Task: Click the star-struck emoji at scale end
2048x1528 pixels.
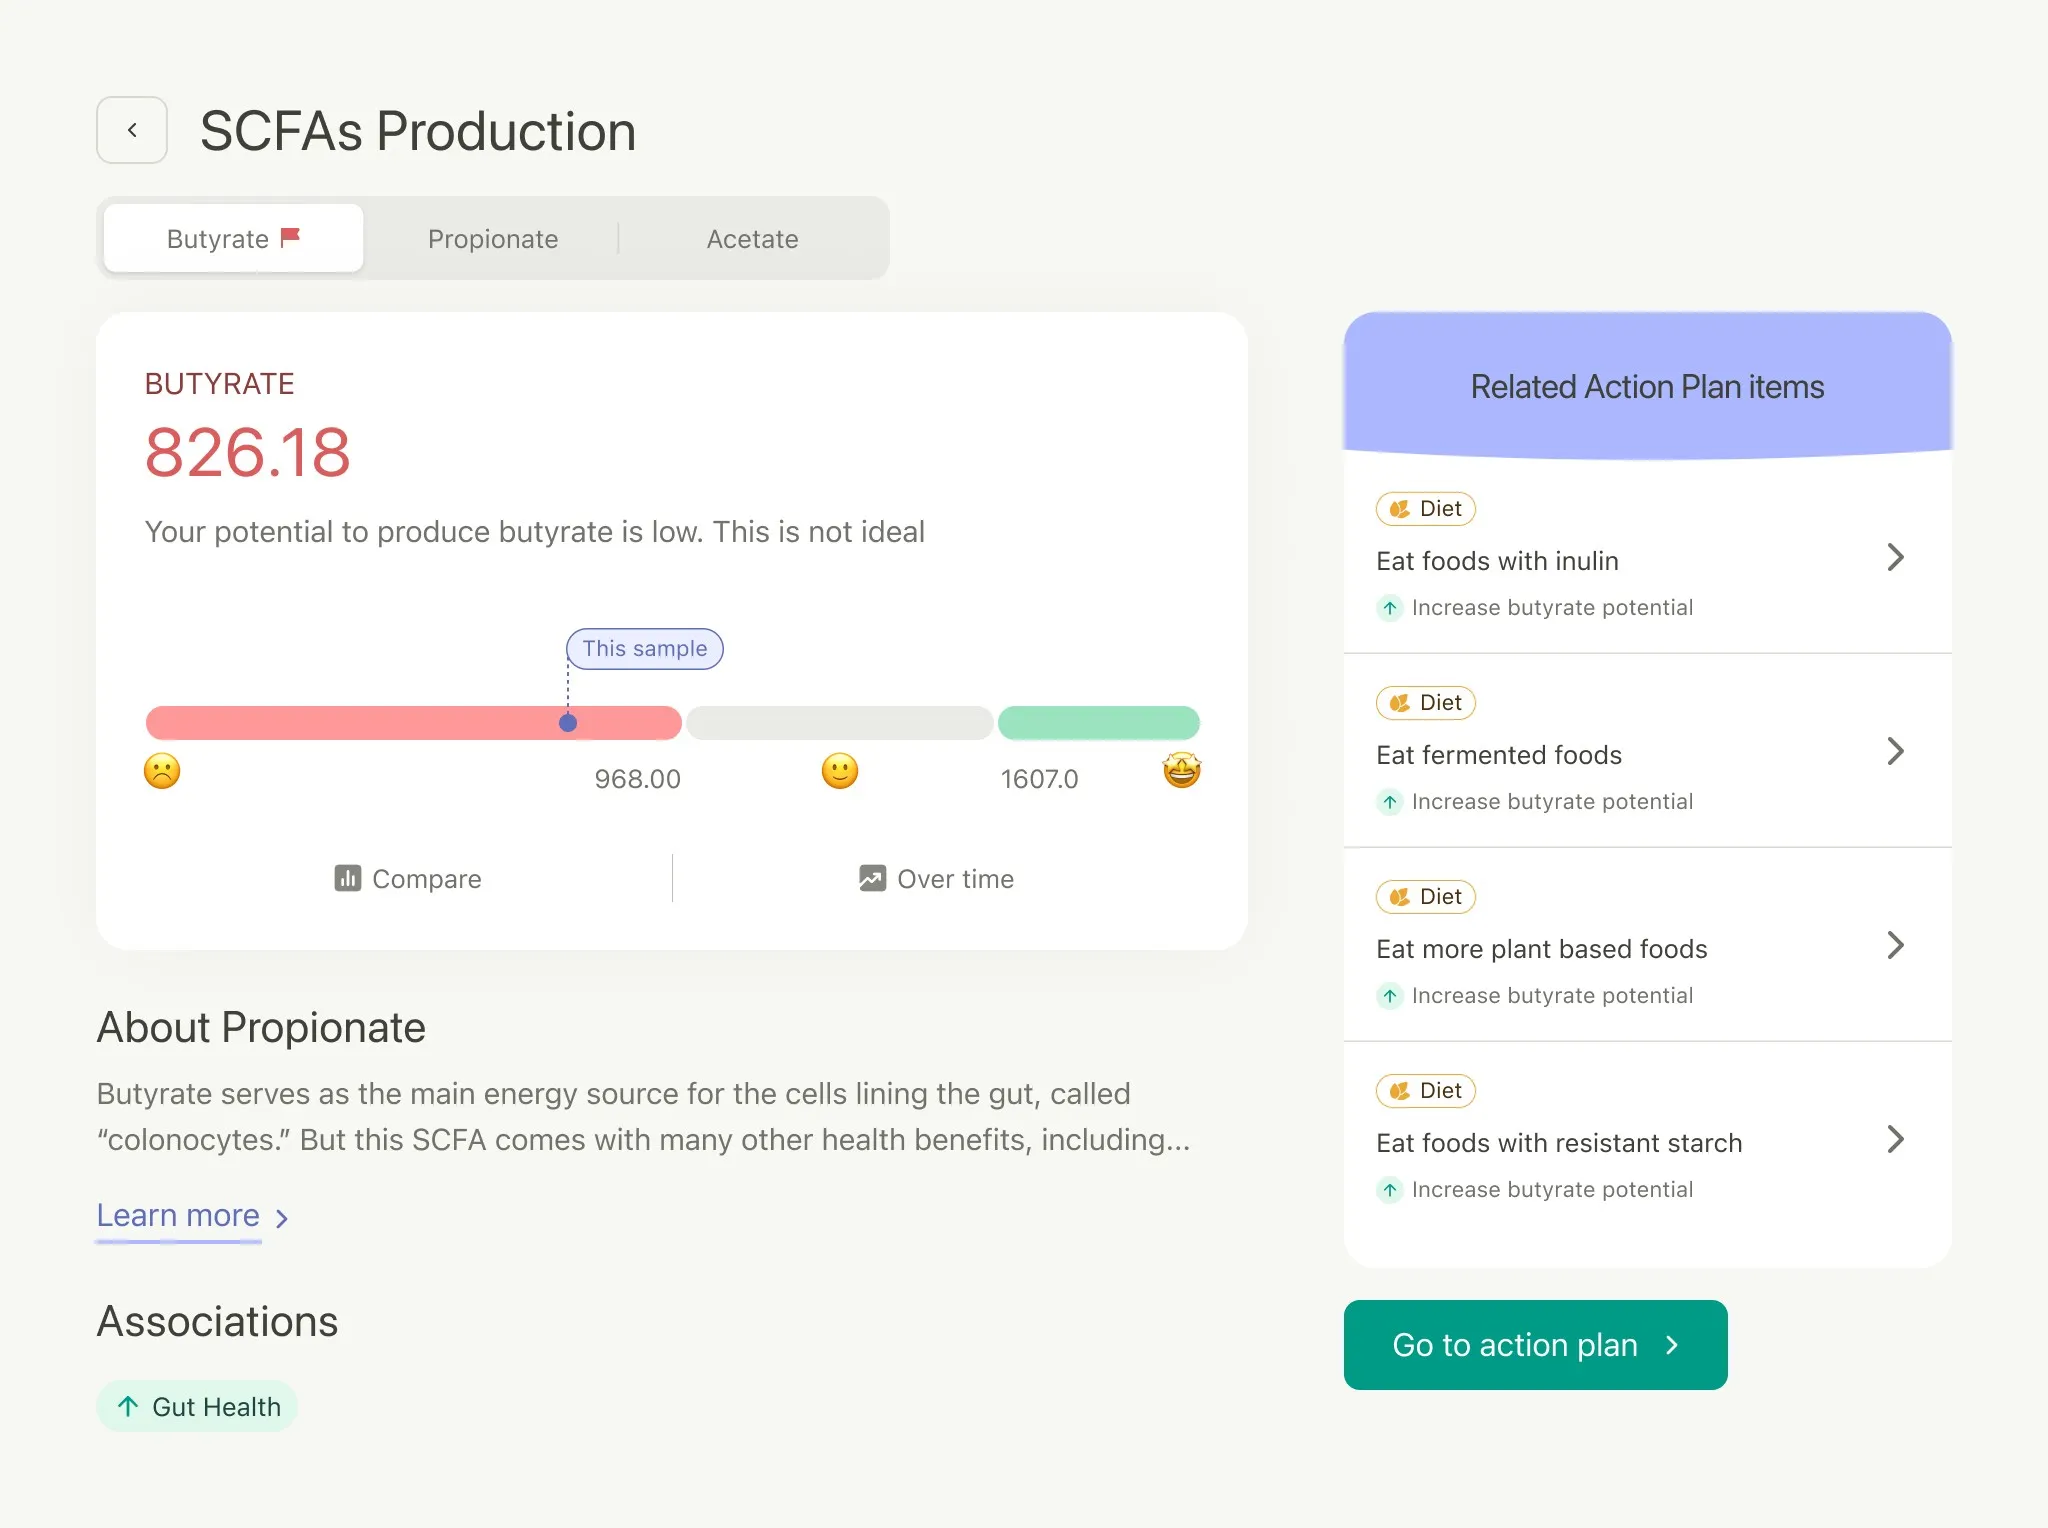Action: 1181,770
